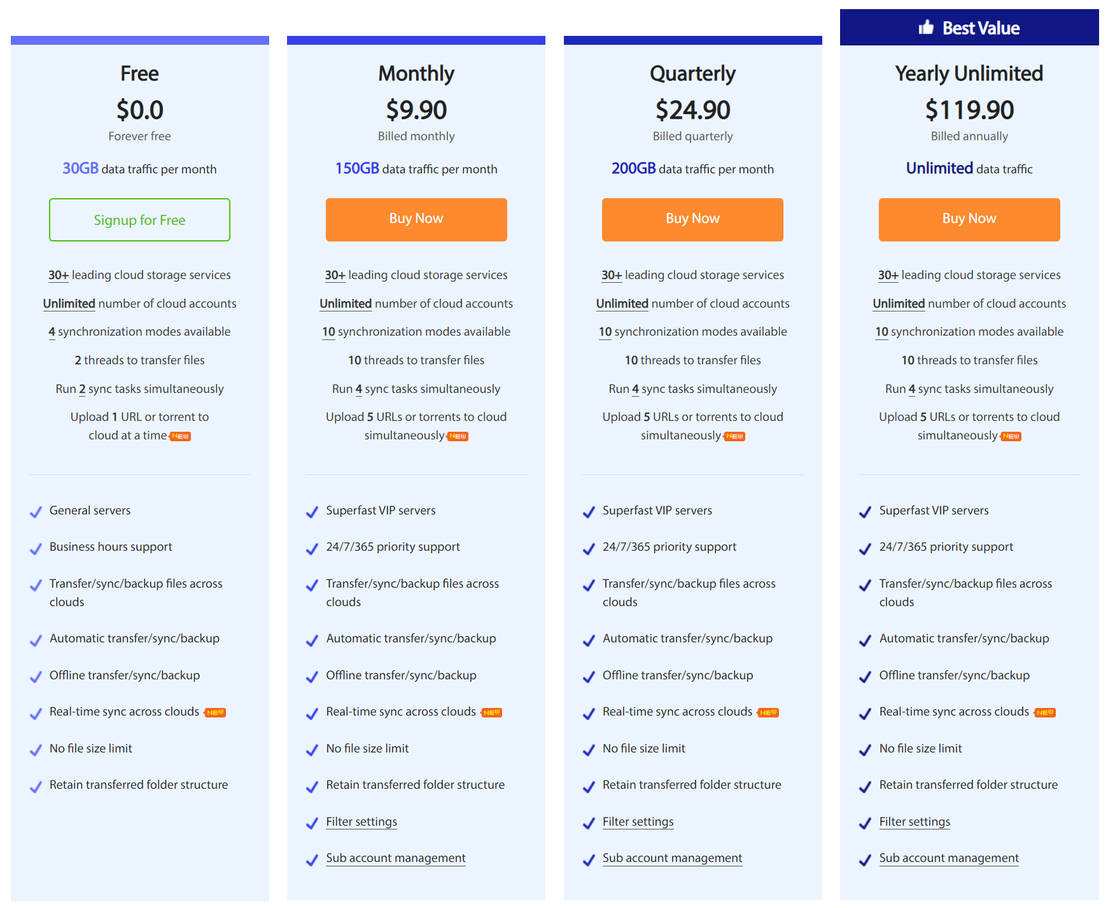Click the Signup for Free button
The image size is (1108, 908).
click(x=139, y=219)
